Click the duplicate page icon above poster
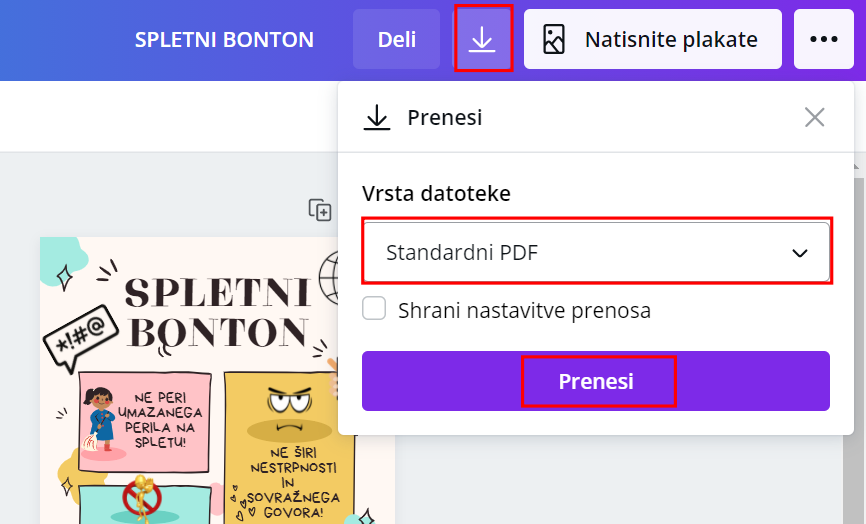 [x=320, y=210]
